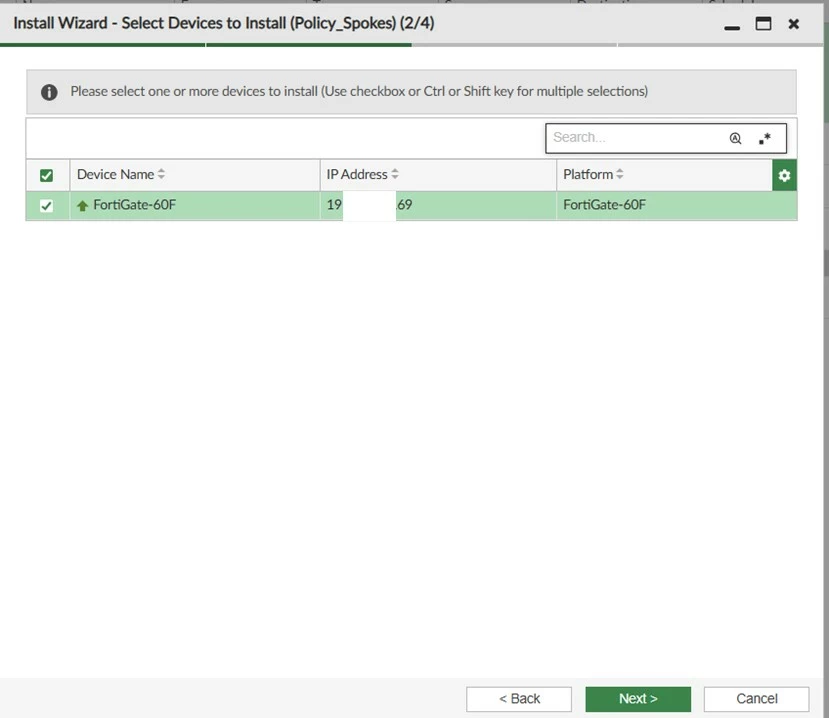Select the FortiGate-60F device name cell
829x718 pixels.
click(195, 205)
